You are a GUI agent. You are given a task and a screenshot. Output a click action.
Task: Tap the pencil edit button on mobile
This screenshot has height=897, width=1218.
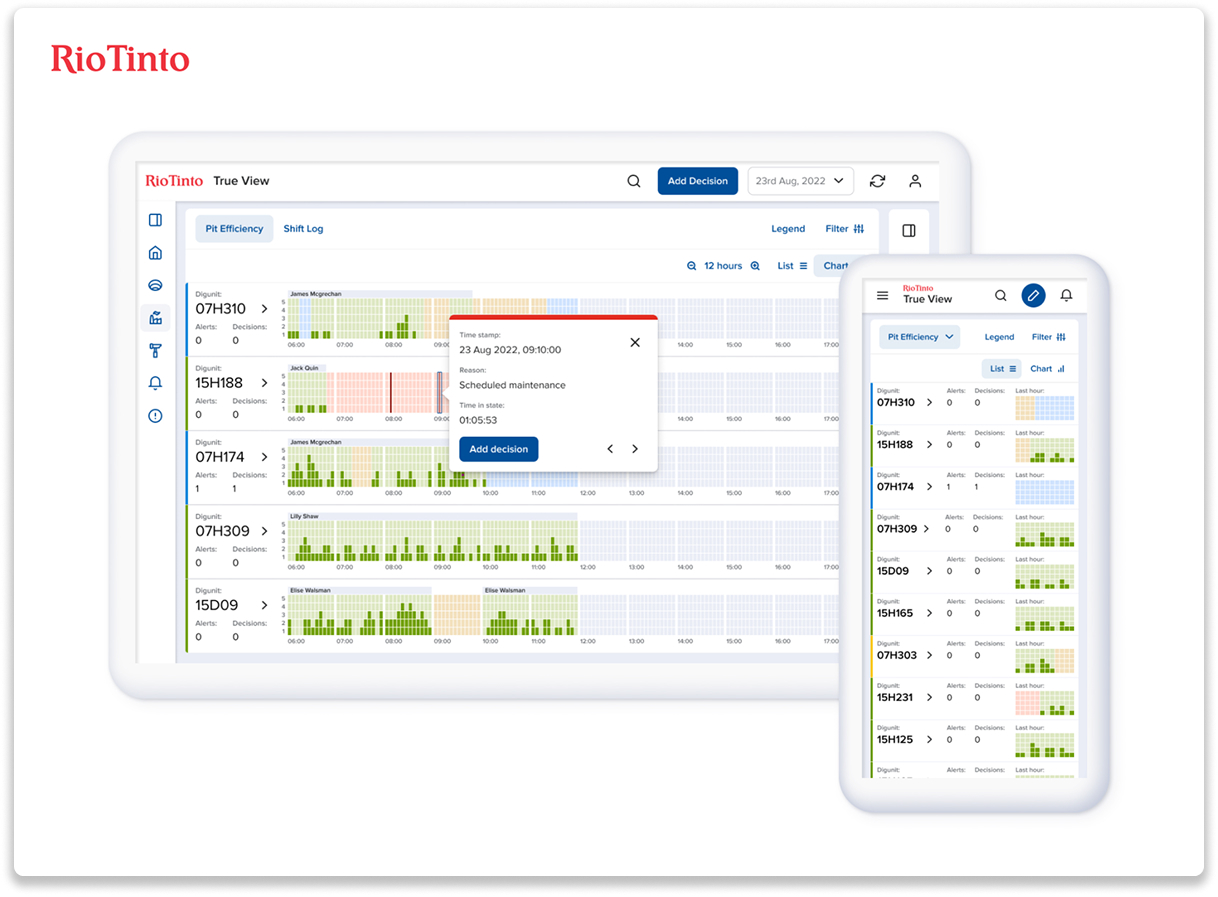(x=1033, y=295)
